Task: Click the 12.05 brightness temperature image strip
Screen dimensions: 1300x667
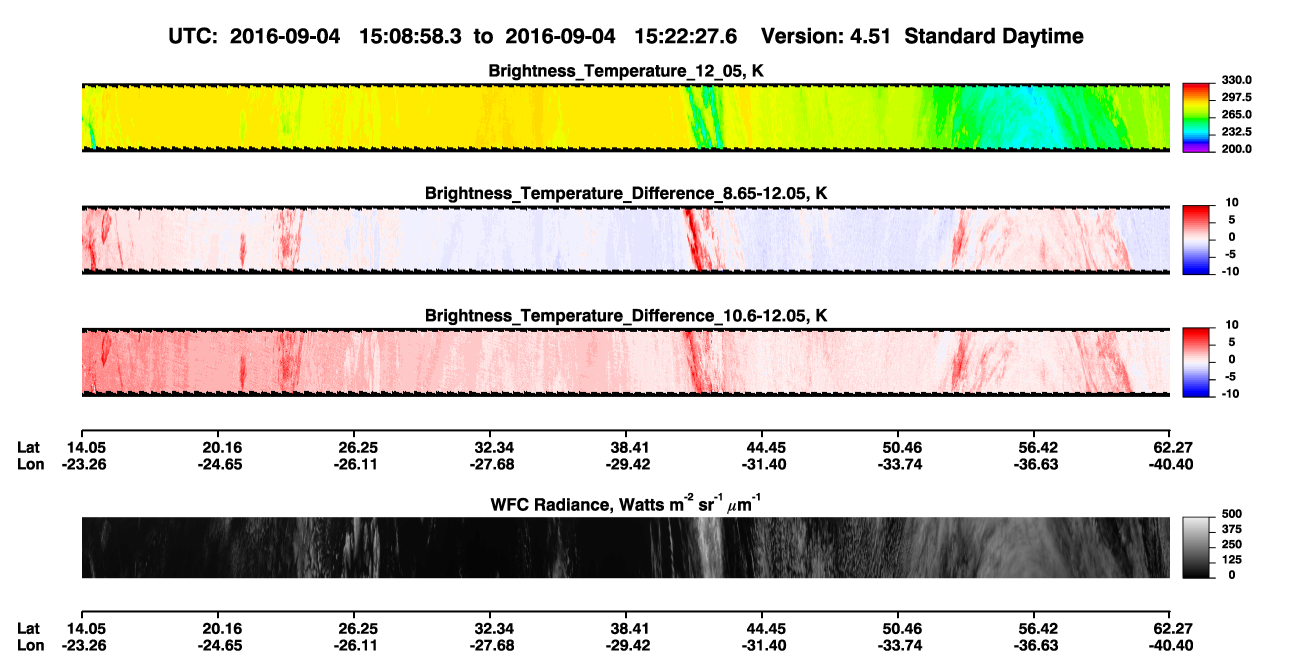Action: (x=626, y=117)
